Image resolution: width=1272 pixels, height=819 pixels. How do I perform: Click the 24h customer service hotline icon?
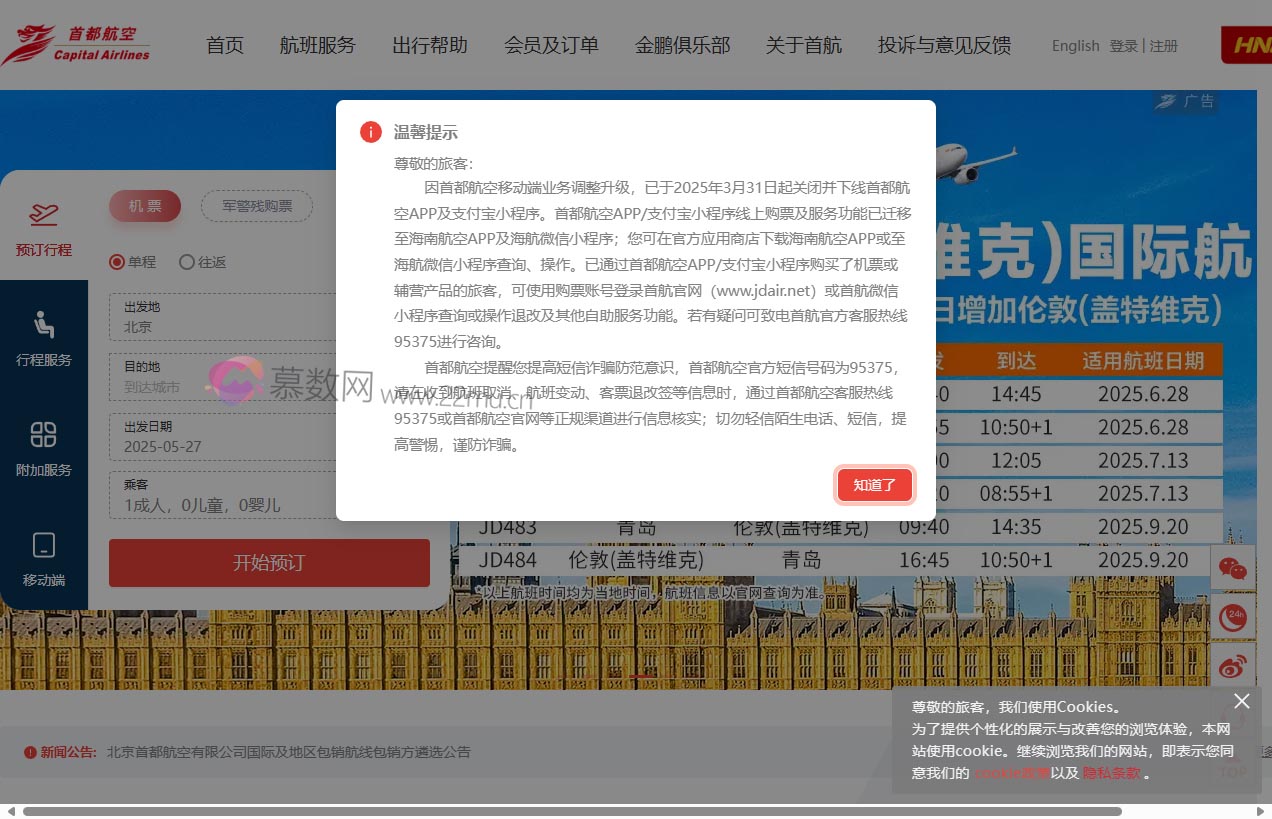1232,617
